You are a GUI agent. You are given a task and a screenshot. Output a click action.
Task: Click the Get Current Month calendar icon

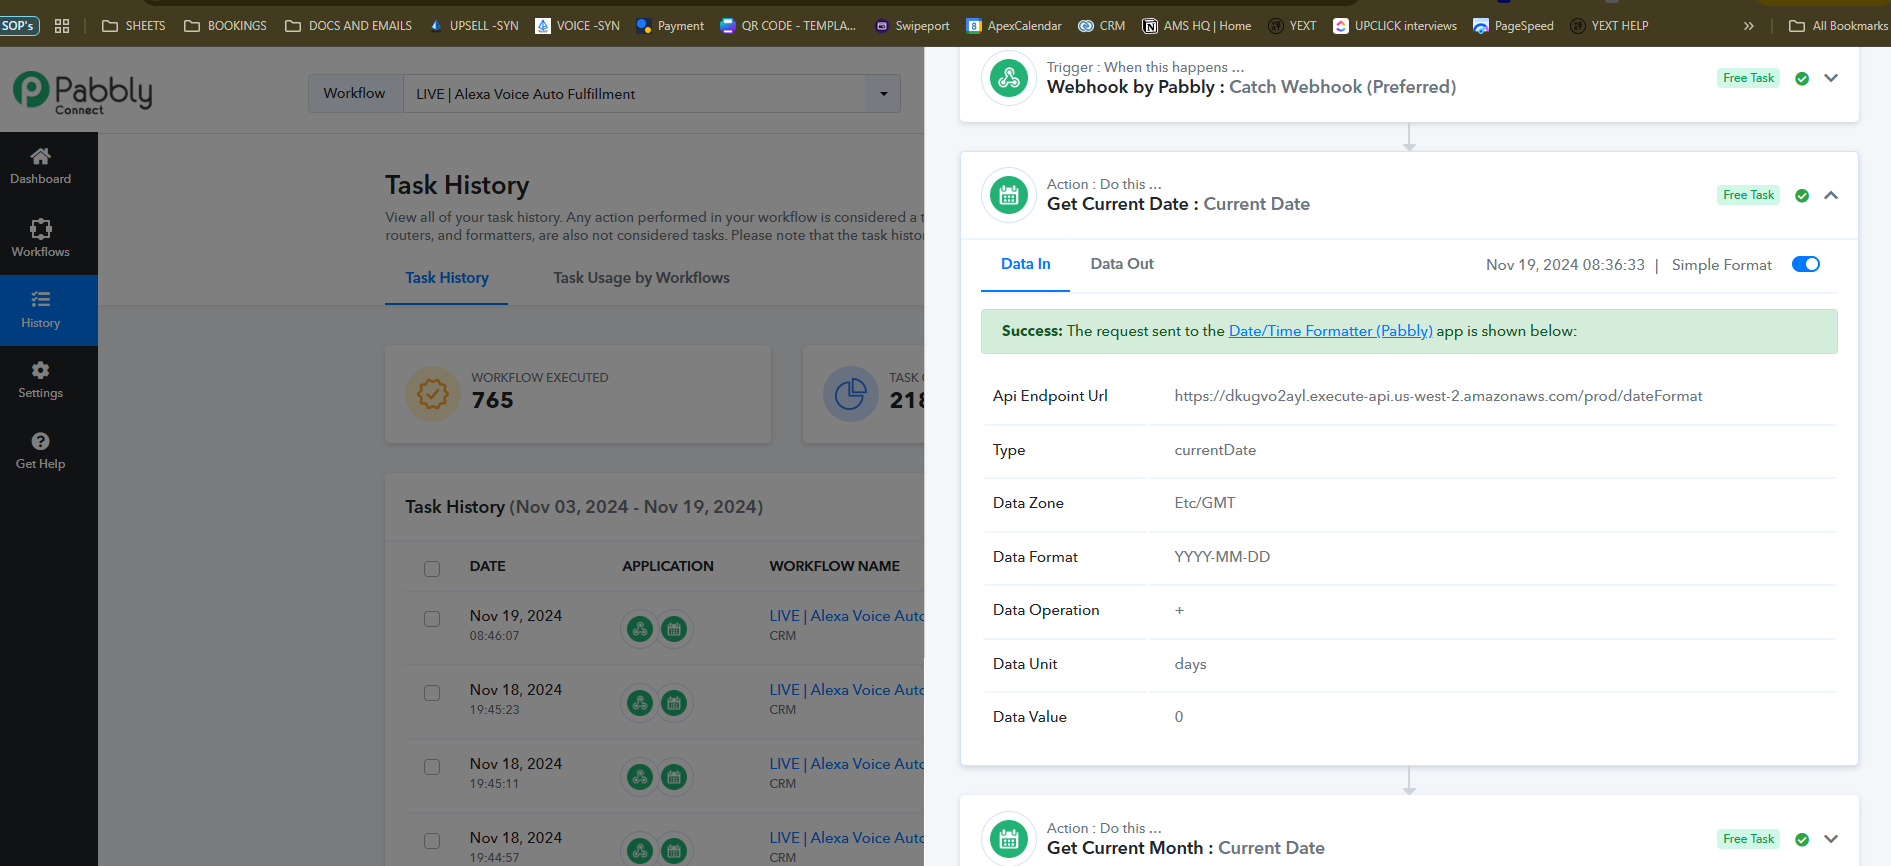[x=1009, y=839]
